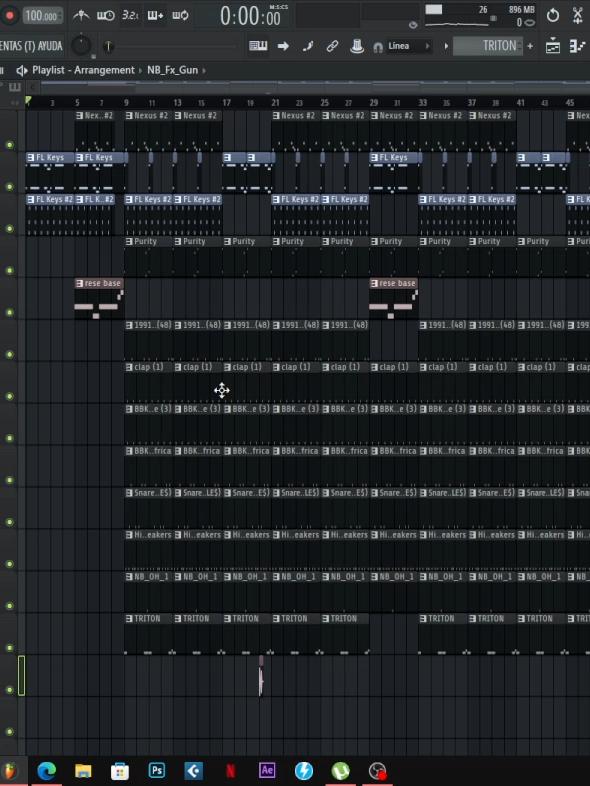Mute the track holding 1991..(48) clips
The height and width of the screenshot is (786, 590).
point(9,354)
